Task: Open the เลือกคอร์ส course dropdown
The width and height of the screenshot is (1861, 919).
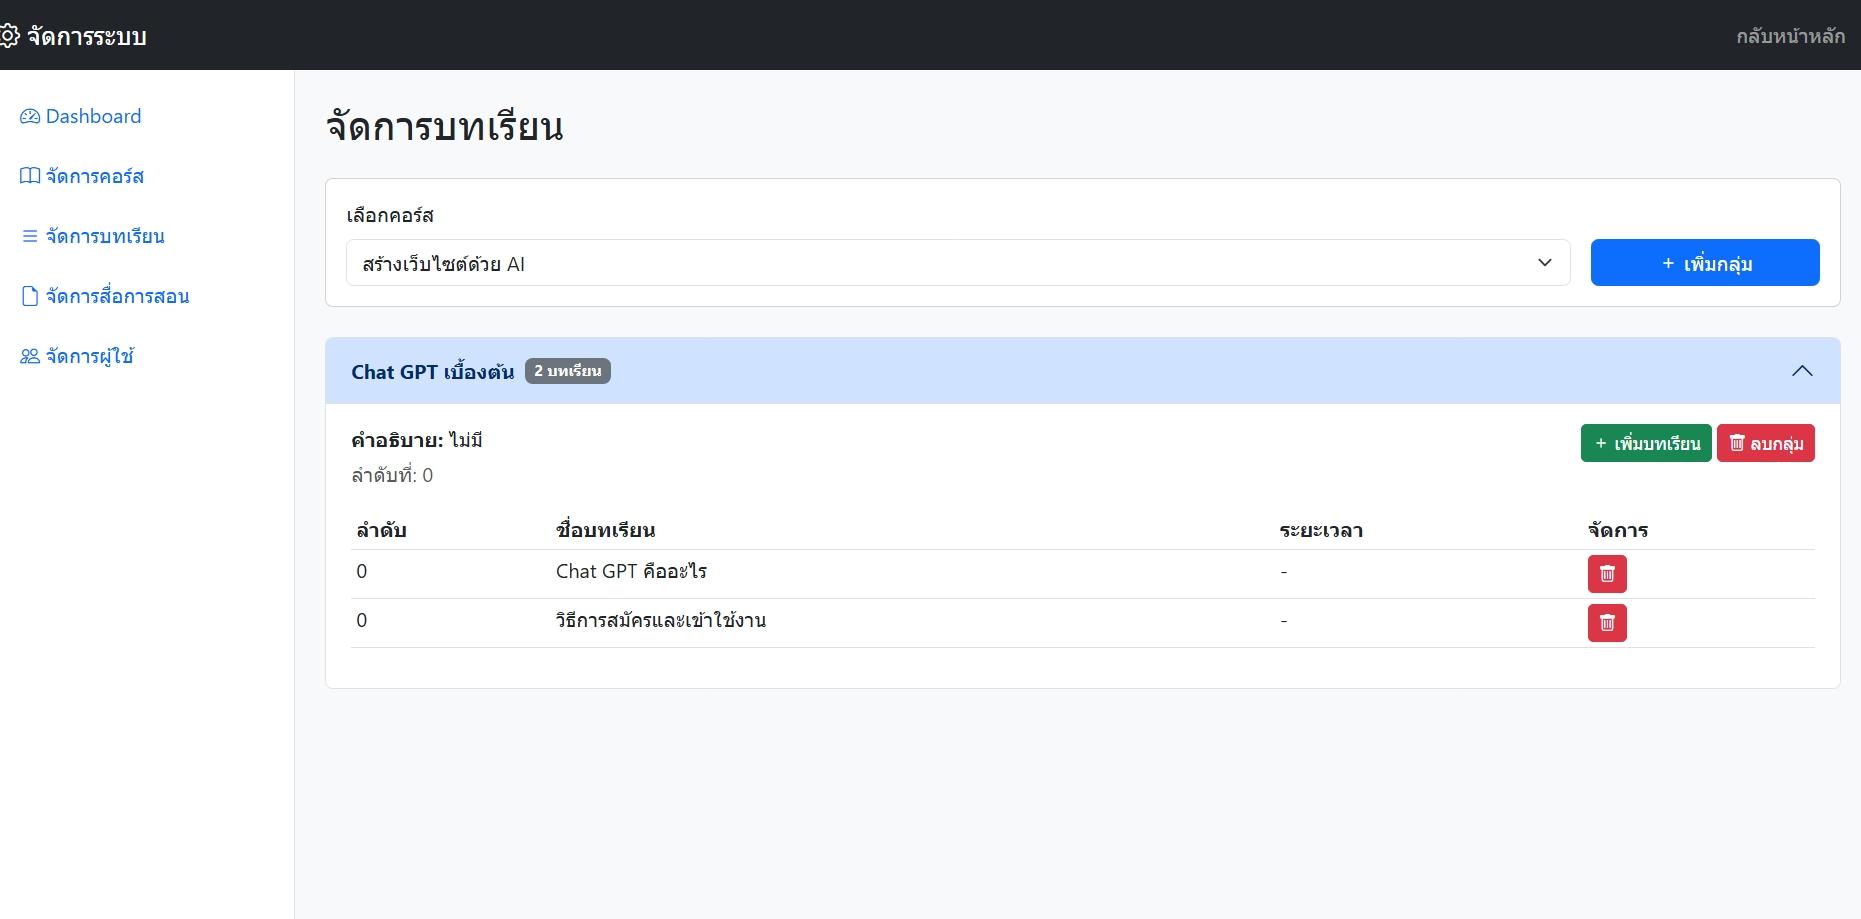Action: (x=958, y=262)
